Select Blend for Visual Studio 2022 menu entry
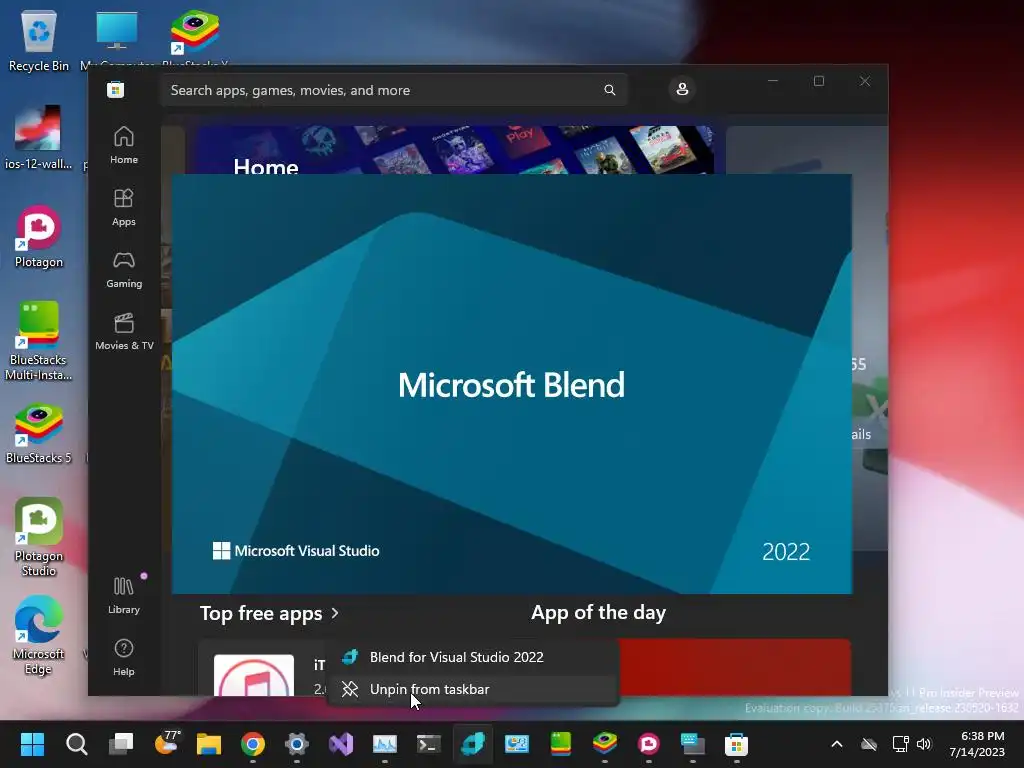Viewport: 1024px width, 768px height. [x=472, y=657]
